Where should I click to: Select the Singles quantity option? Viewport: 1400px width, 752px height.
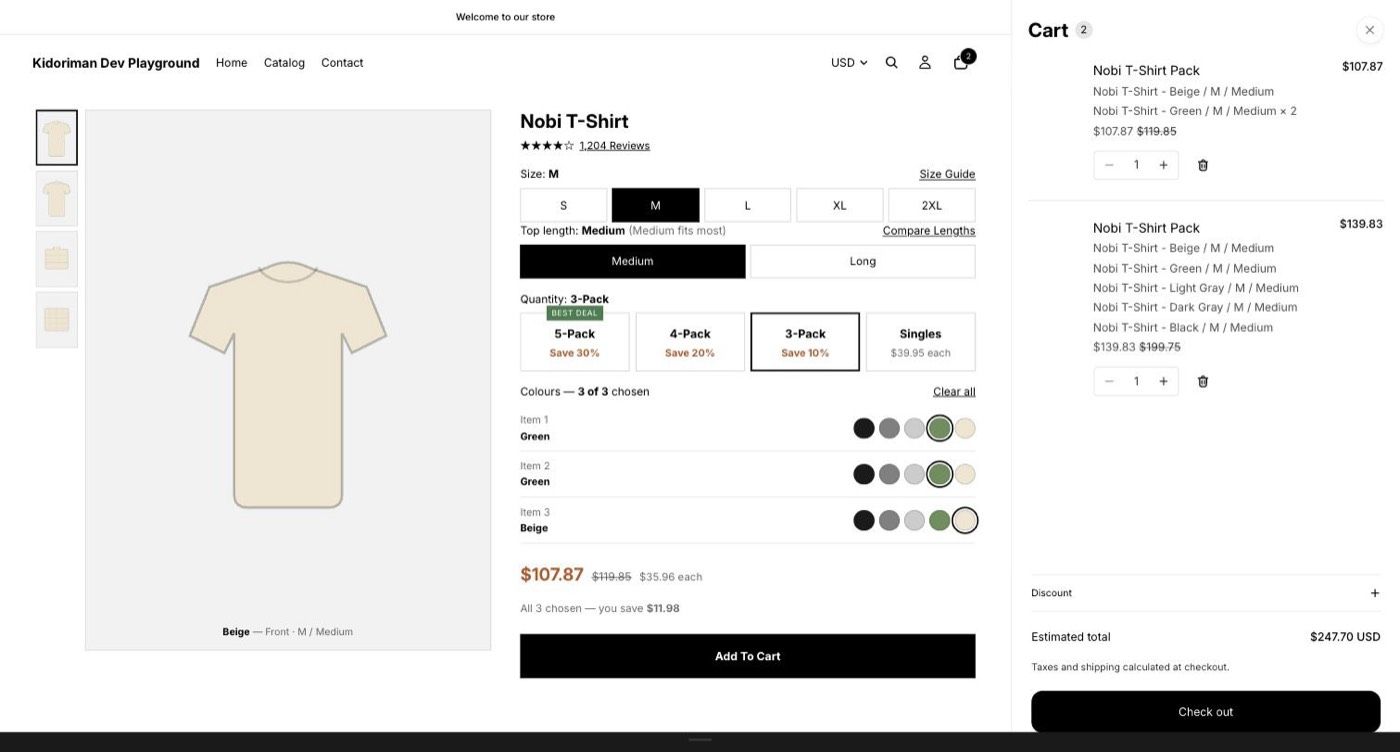(920, 342)
